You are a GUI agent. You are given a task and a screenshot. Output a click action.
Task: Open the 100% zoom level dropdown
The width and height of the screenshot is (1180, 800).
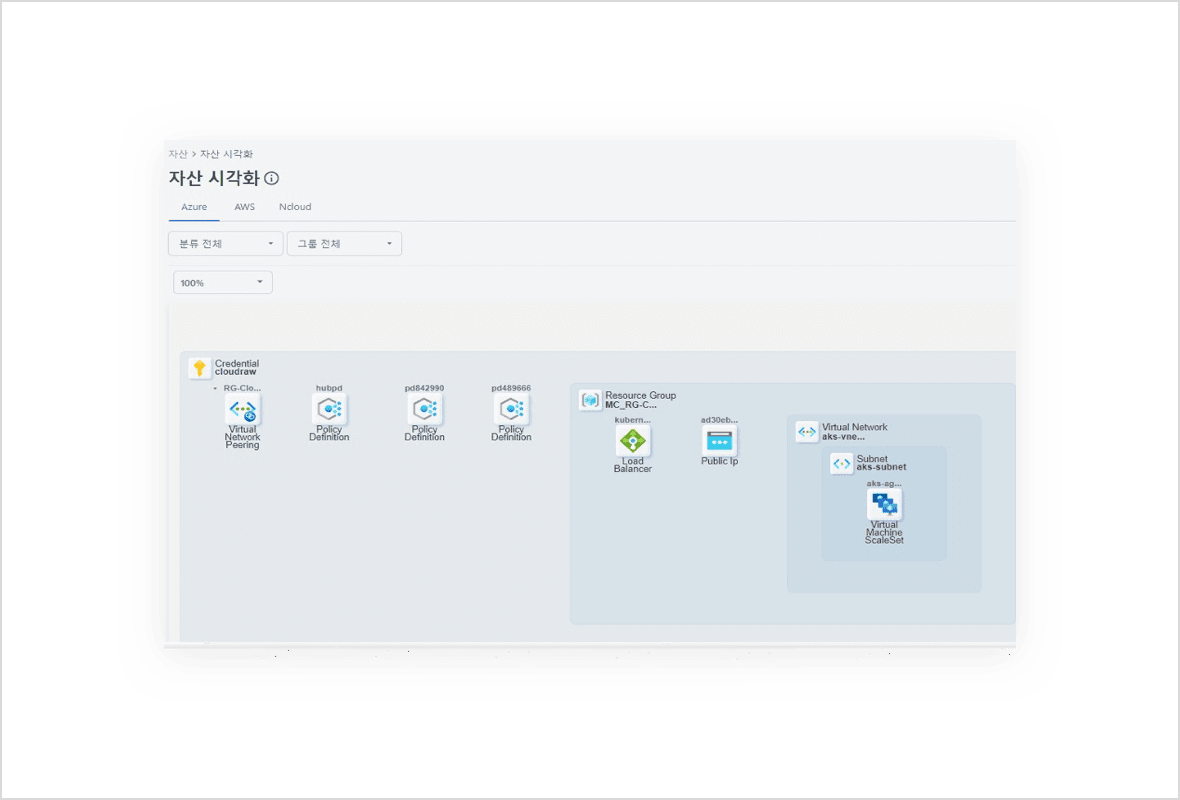pos(222,283)
